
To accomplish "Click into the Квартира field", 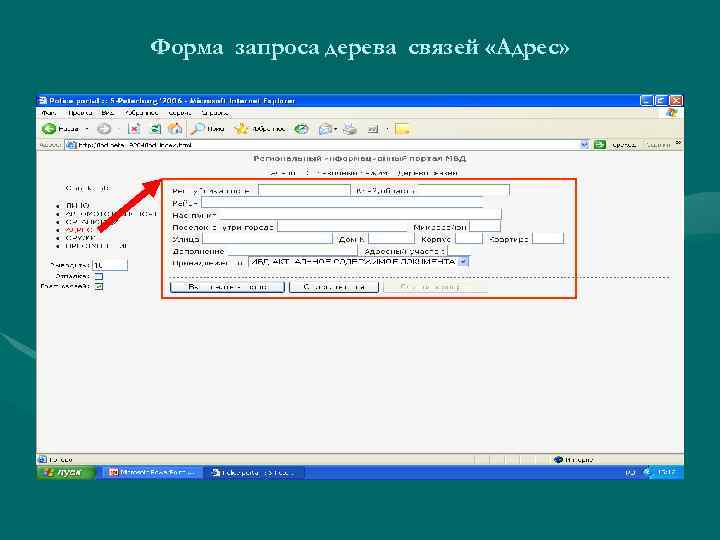I will point(548,239).
